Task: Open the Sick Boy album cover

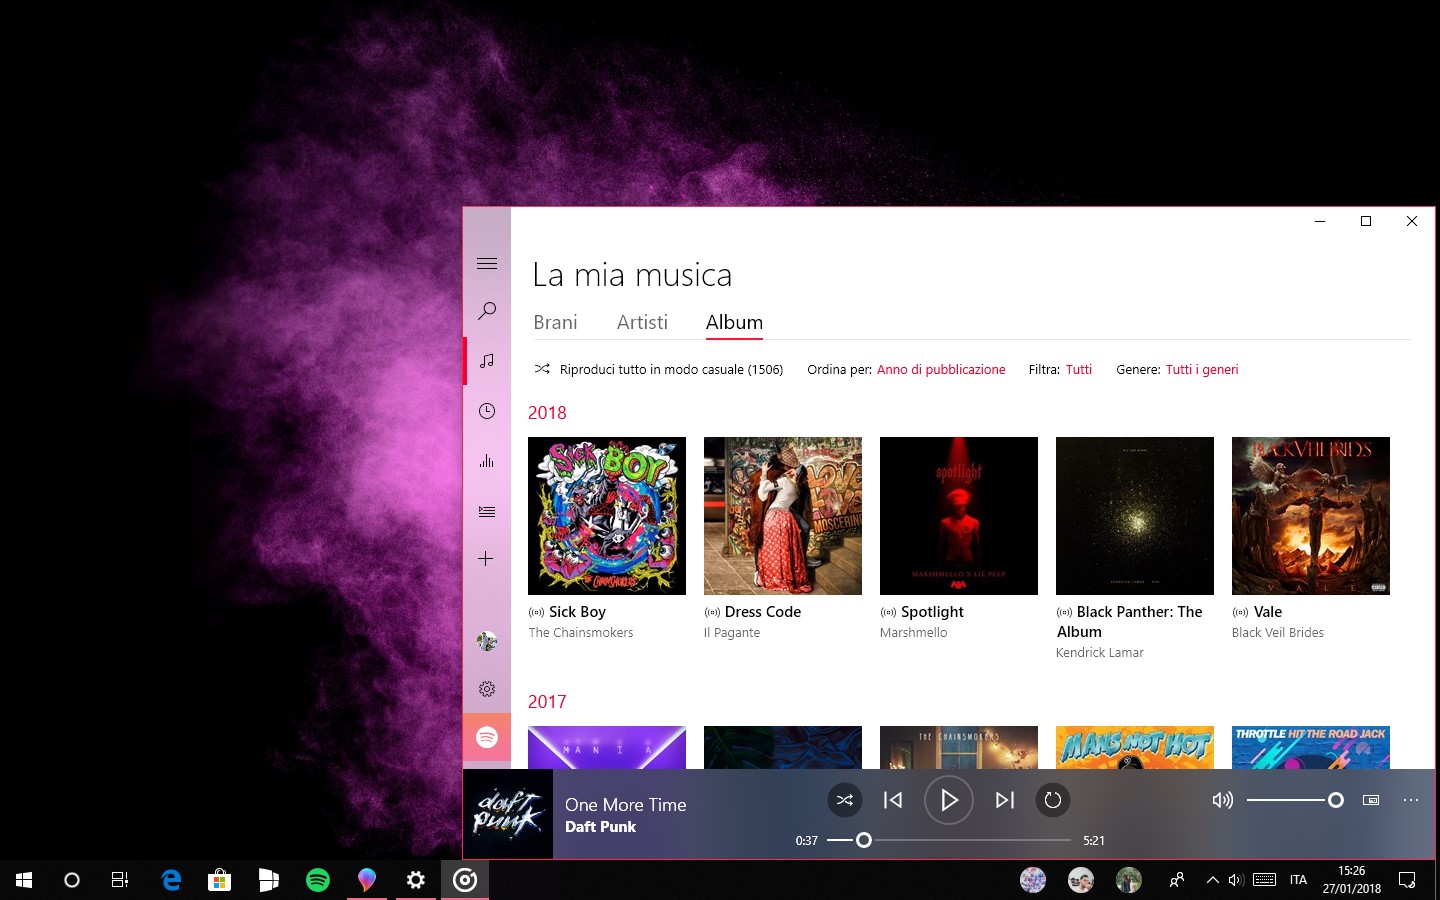Action: tap(607, 516)
